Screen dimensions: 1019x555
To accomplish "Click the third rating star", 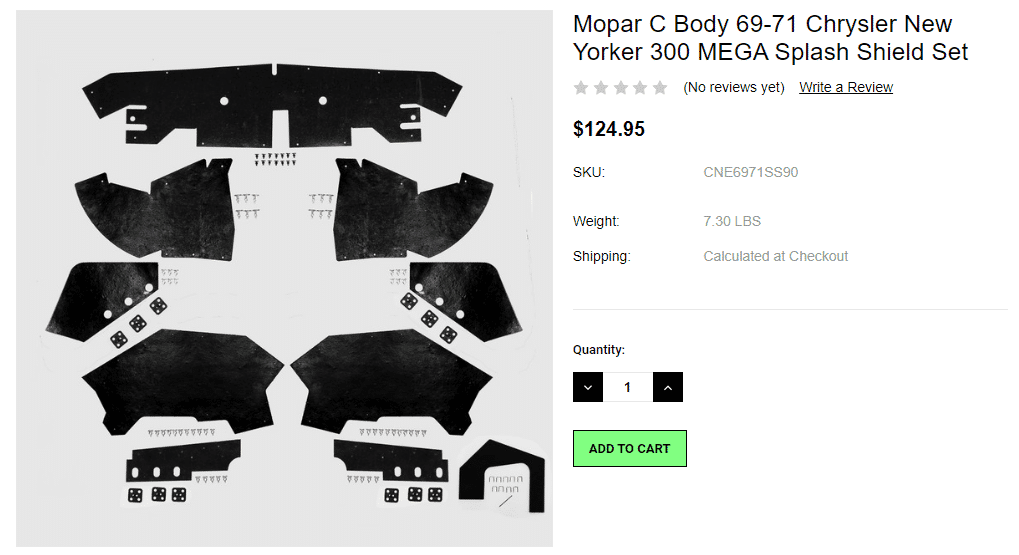I will pyautogui.click(x=621, y=88).
